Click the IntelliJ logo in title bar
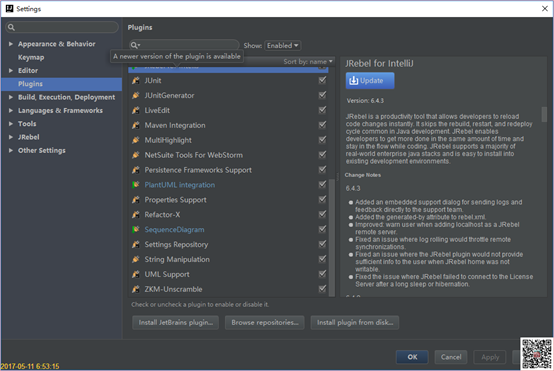 [9, 8]
